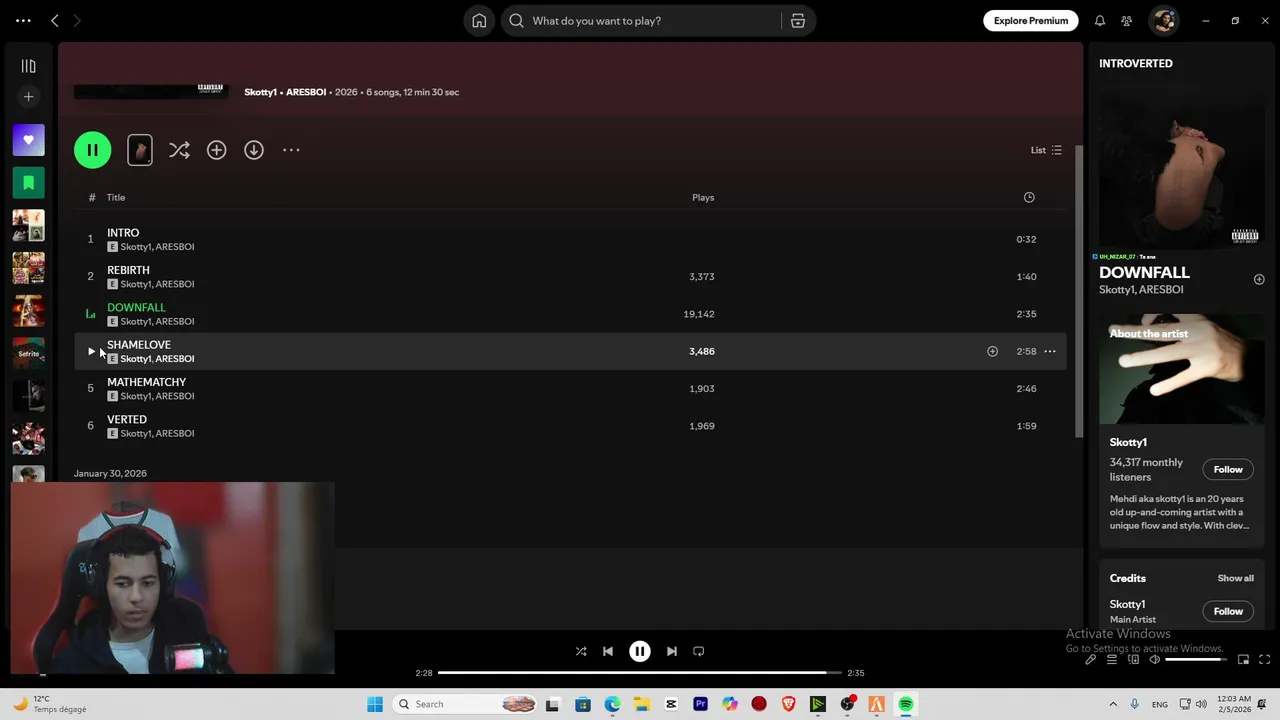This screenshot has width=1280, height=720.
Task: Add the album to Your Library
Action: pyautogui.click(x=216, y=150)
